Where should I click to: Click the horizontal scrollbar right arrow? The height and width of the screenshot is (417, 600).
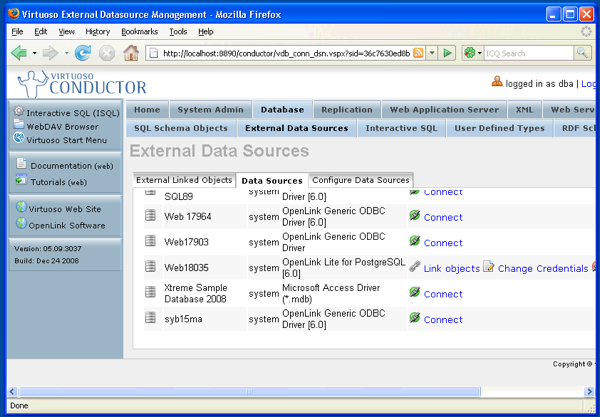pos(590,391)
